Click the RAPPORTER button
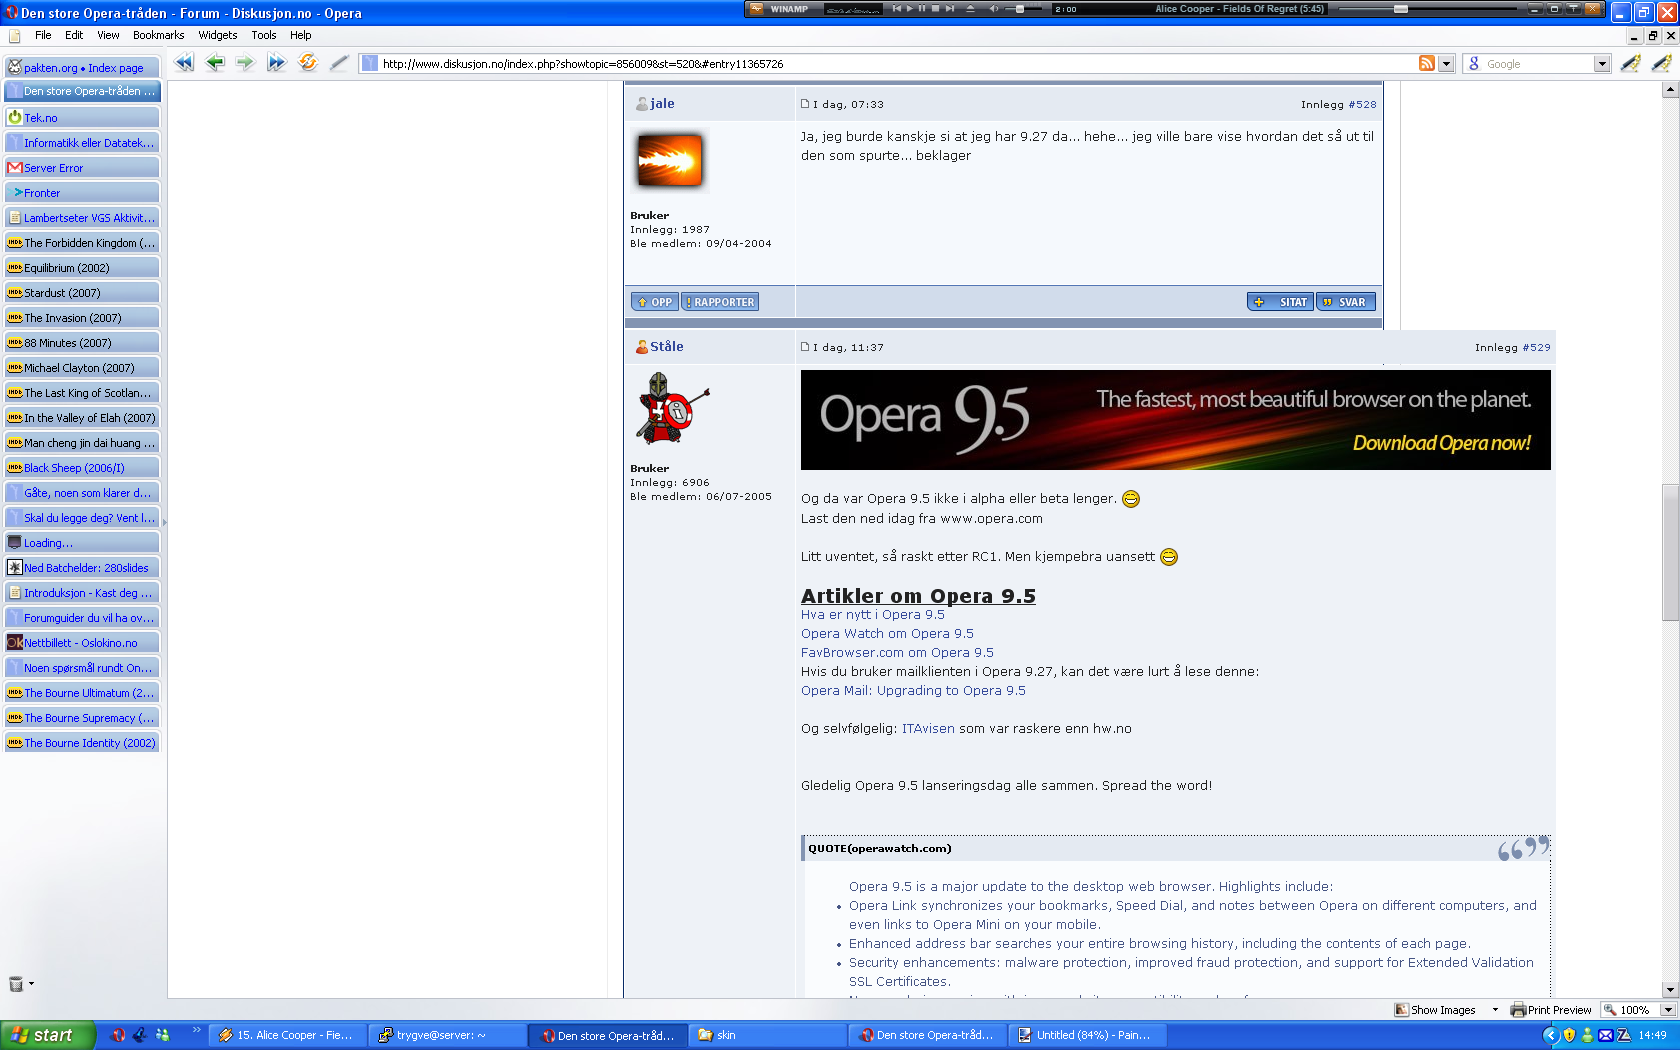 coord(720,302)
